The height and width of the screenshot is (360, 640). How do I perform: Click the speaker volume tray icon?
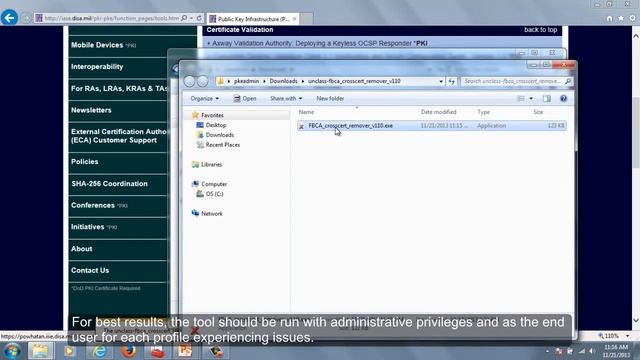coord(591,351)
